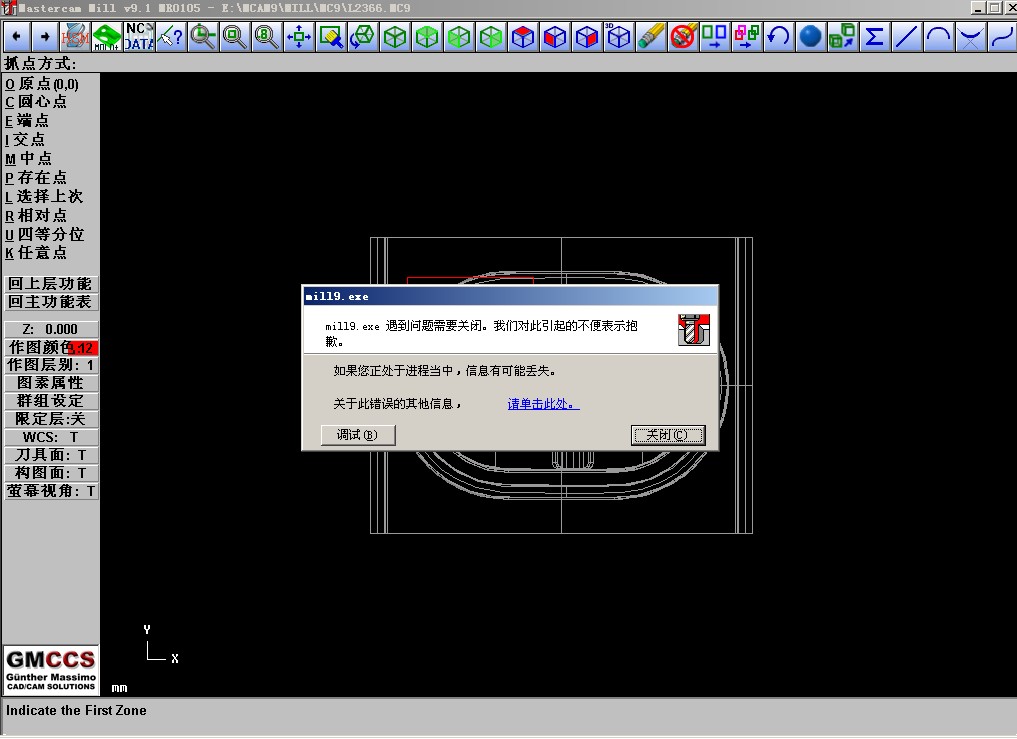Choose P 存在点 point mode
The height and width of the screenshot is (739, 1017).
[x=36, y=177]
